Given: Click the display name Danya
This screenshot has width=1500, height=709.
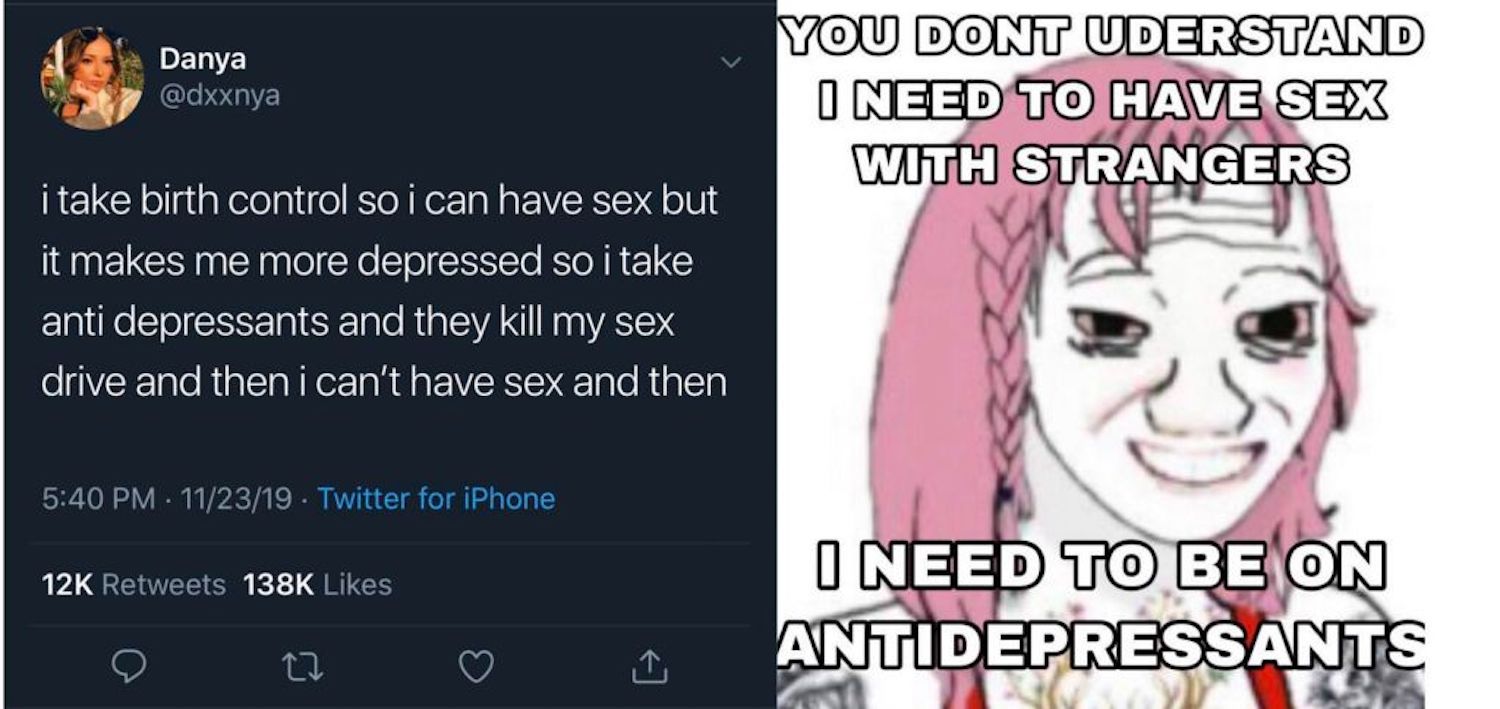Looking at the screenshot, I should (x=203, y=60).
